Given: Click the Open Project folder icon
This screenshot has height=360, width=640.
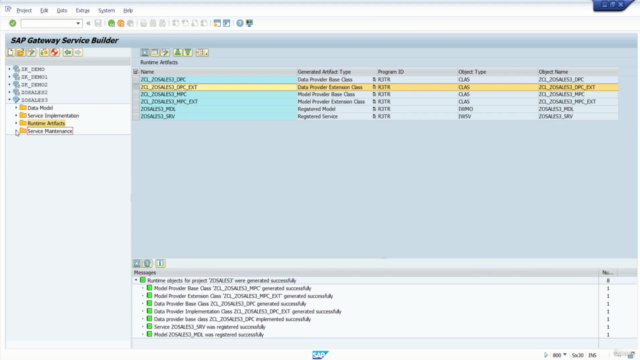Looking at the screenshot, I should pyautogui.click(x=20, y=52).
